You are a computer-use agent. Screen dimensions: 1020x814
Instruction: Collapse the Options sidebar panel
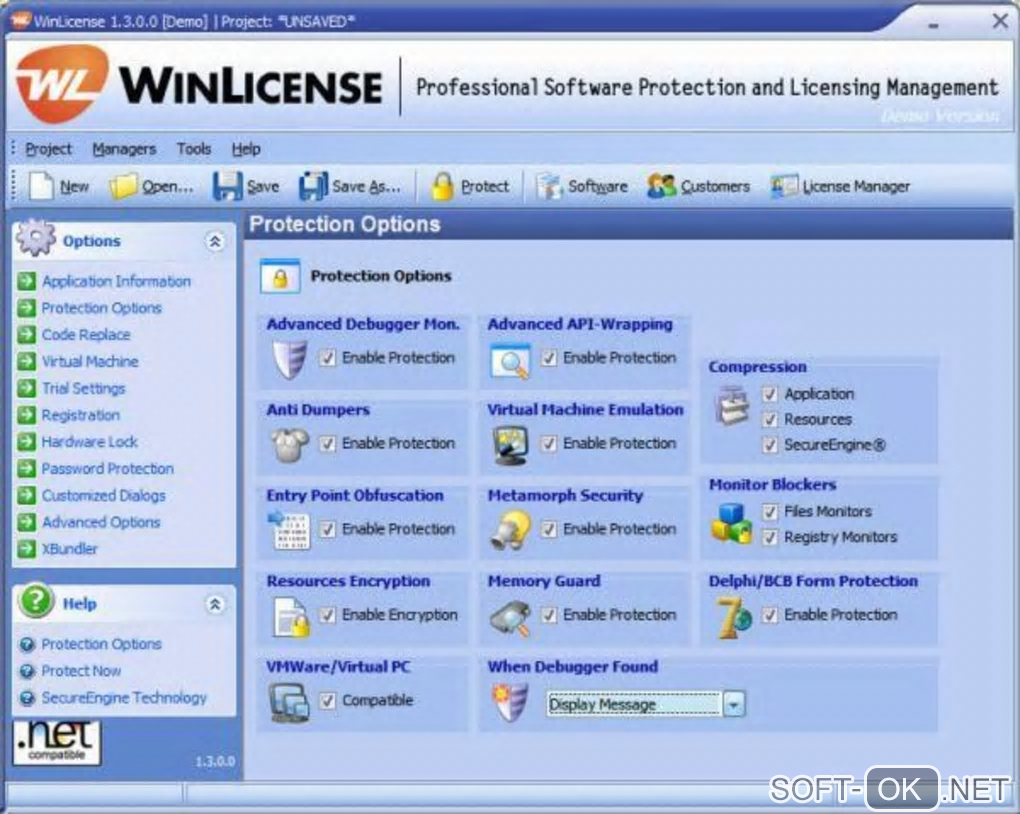pos(215,241)
